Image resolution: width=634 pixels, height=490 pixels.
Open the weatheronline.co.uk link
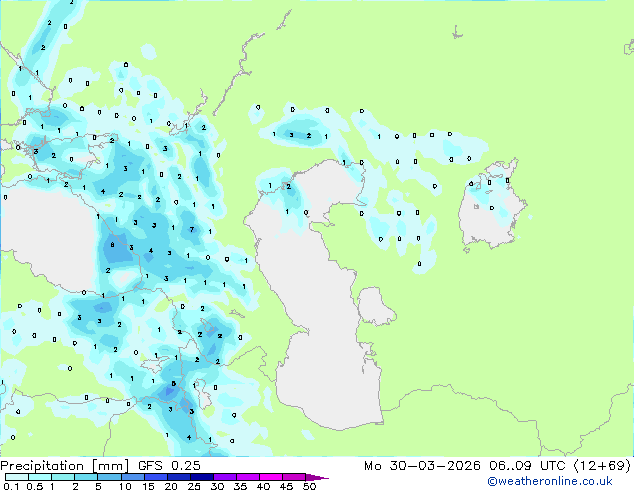(x=549, y=481)
